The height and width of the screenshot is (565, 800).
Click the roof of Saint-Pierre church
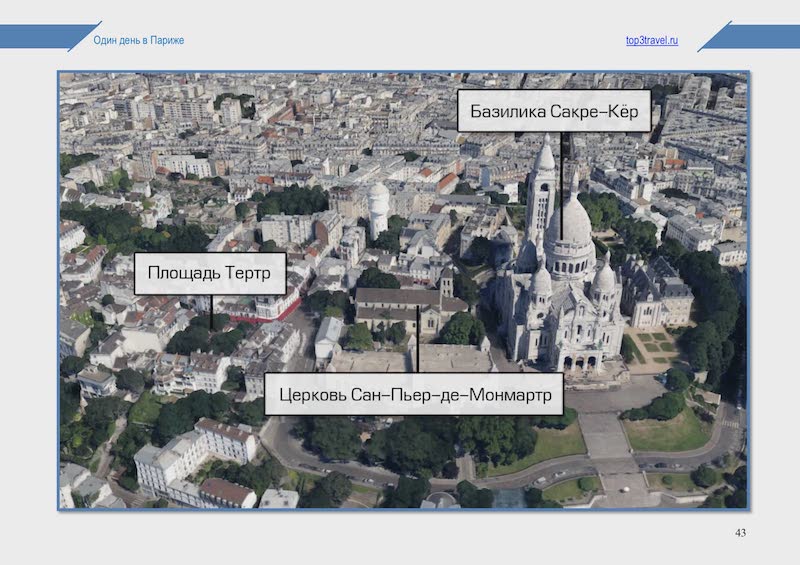point(397,299)
